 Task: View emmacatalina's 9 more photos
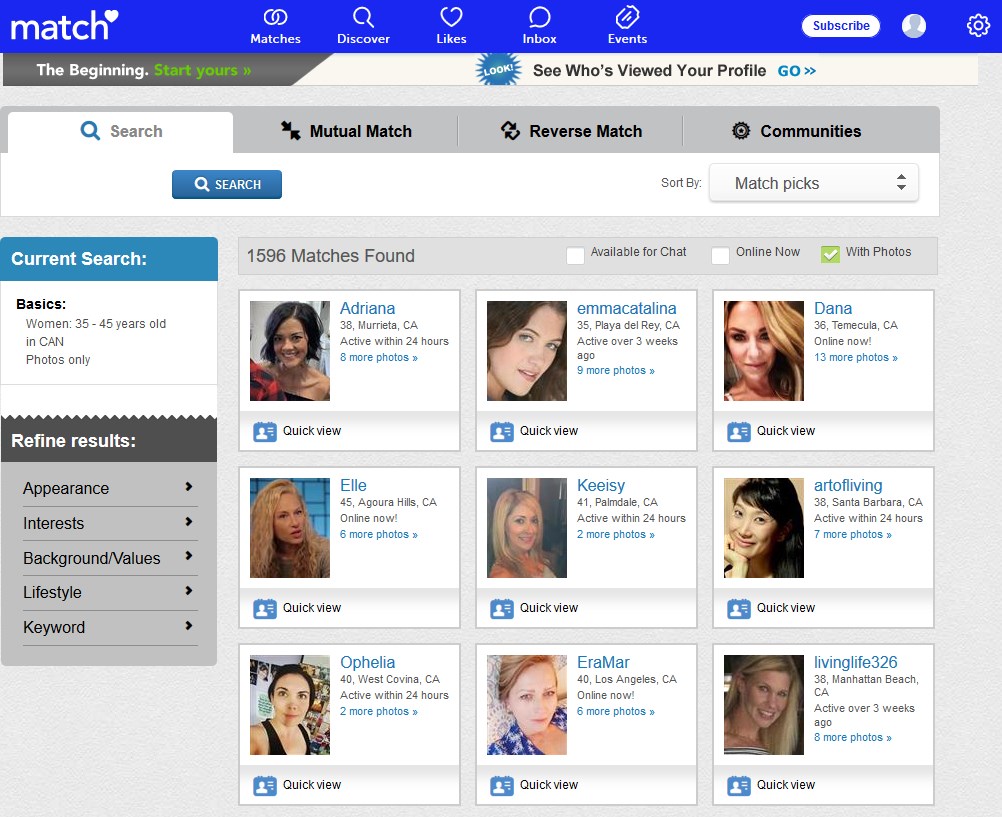[x=616, y=370]
